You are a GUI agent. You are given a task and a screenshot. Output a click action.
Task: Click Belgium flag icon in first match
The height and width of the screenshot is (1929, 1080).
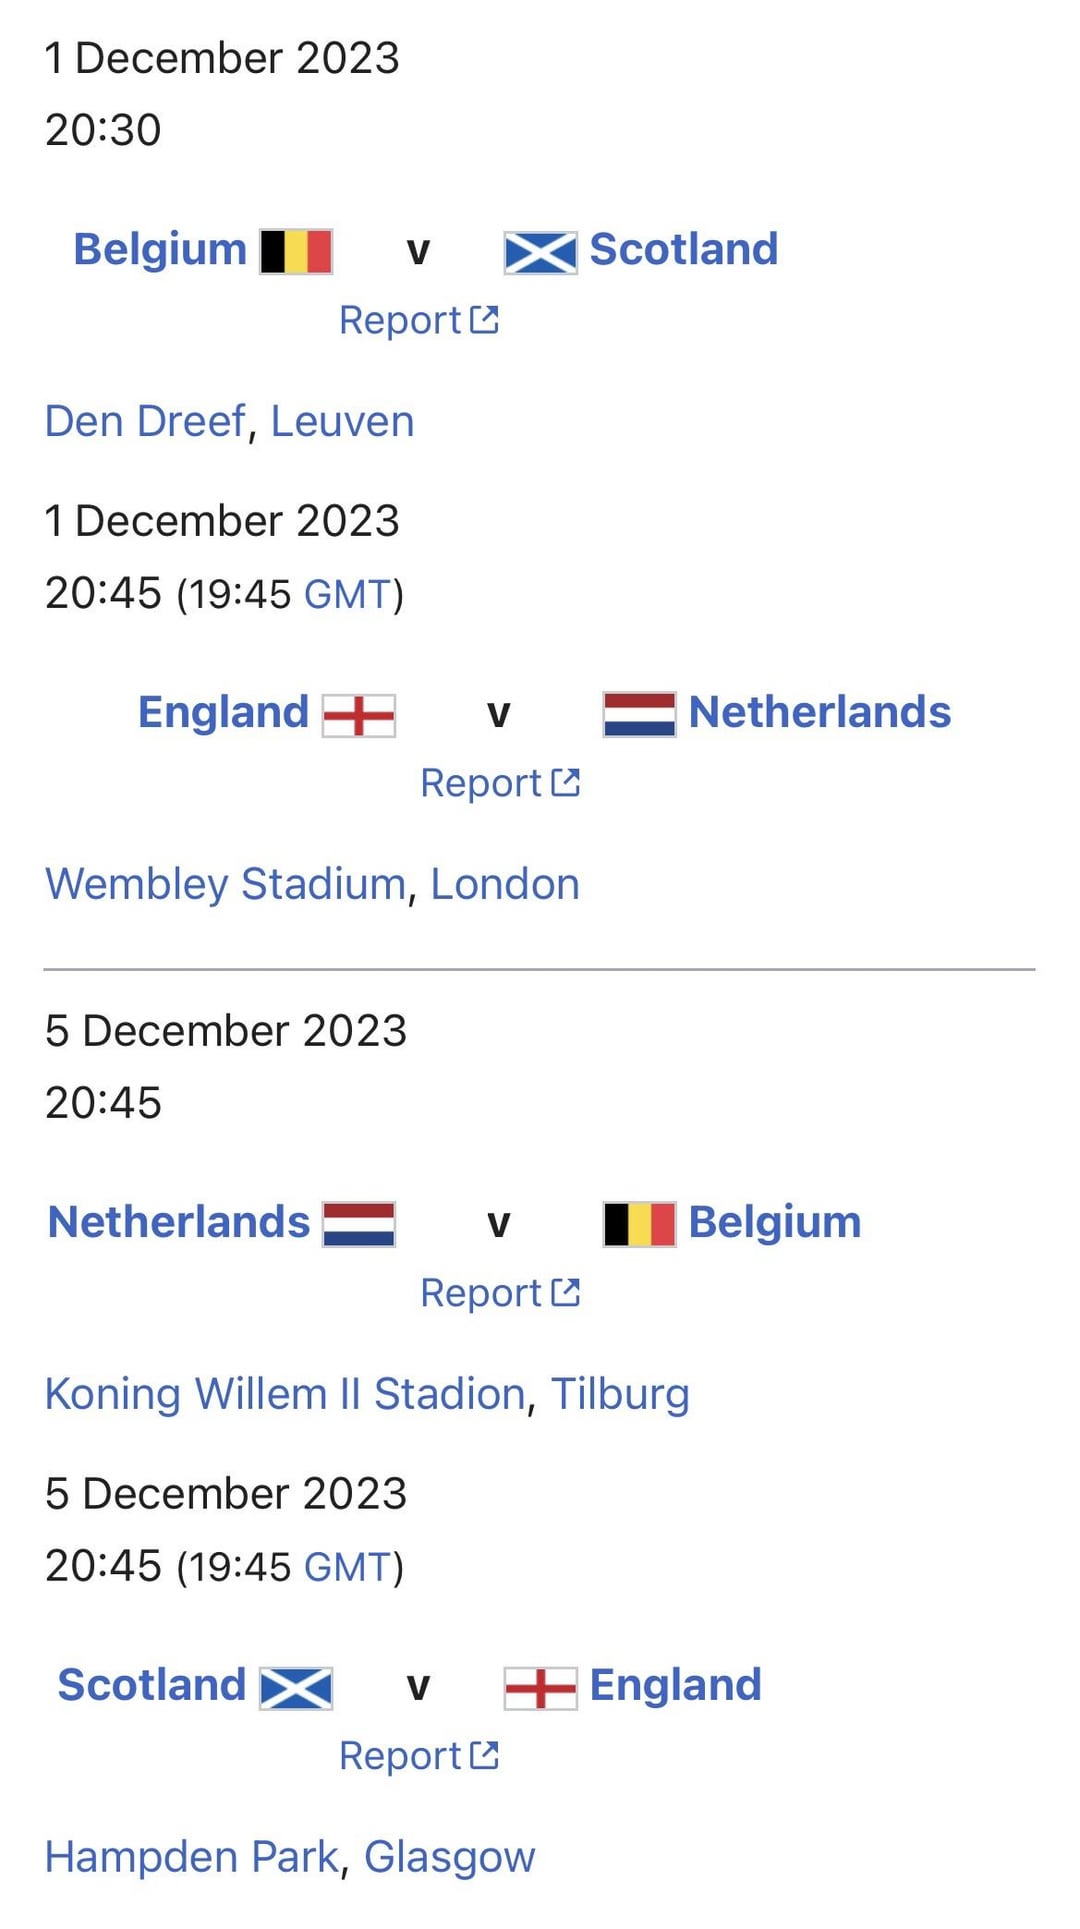tap(296, 251)
